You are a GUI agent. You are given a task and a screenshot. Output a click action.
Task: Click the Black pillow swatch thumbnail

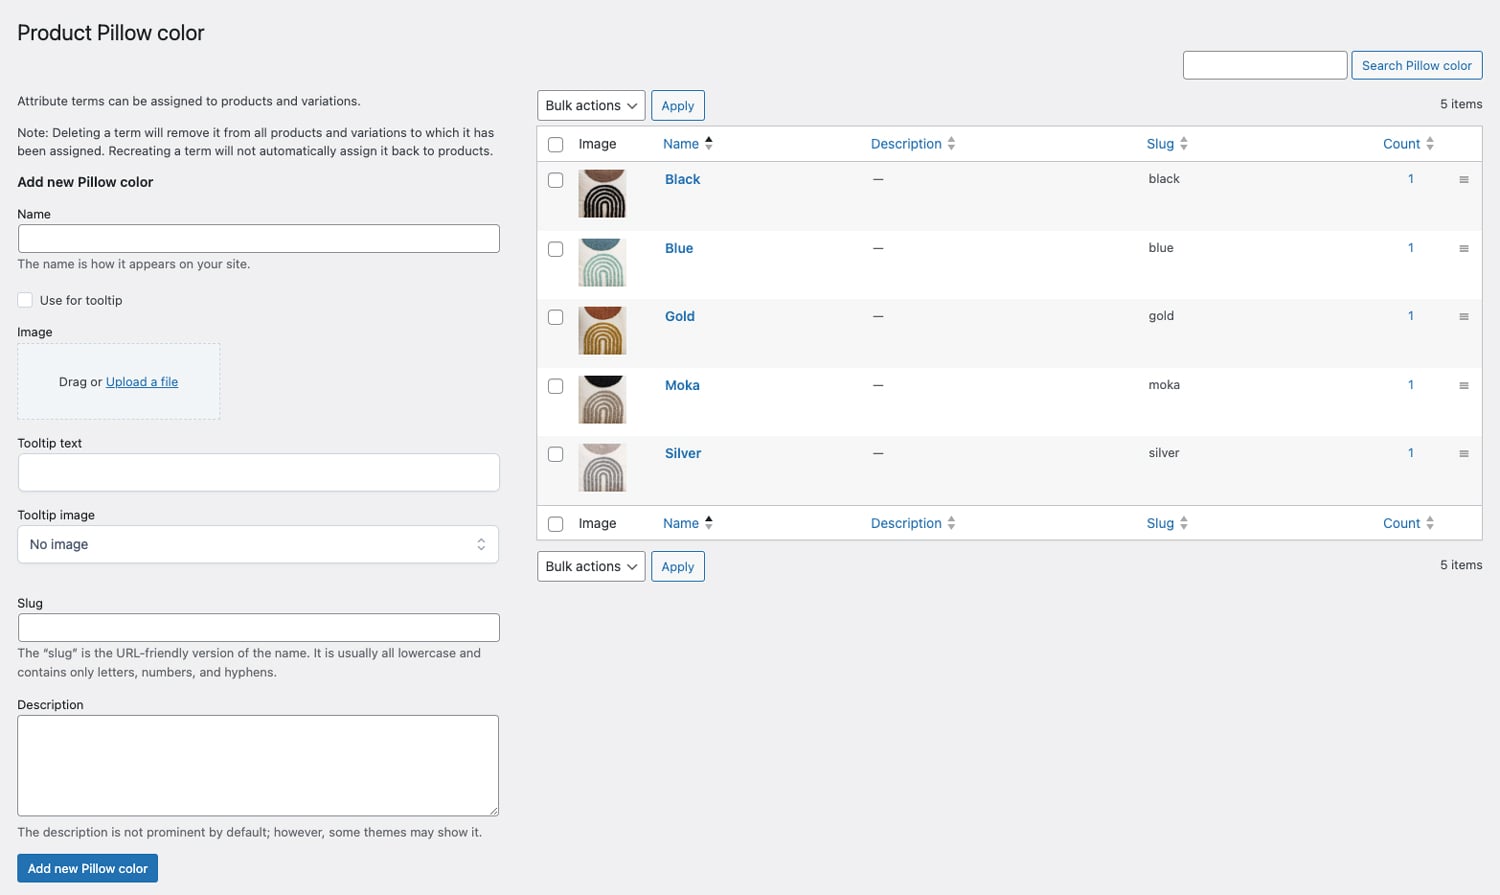coord(602,194)
